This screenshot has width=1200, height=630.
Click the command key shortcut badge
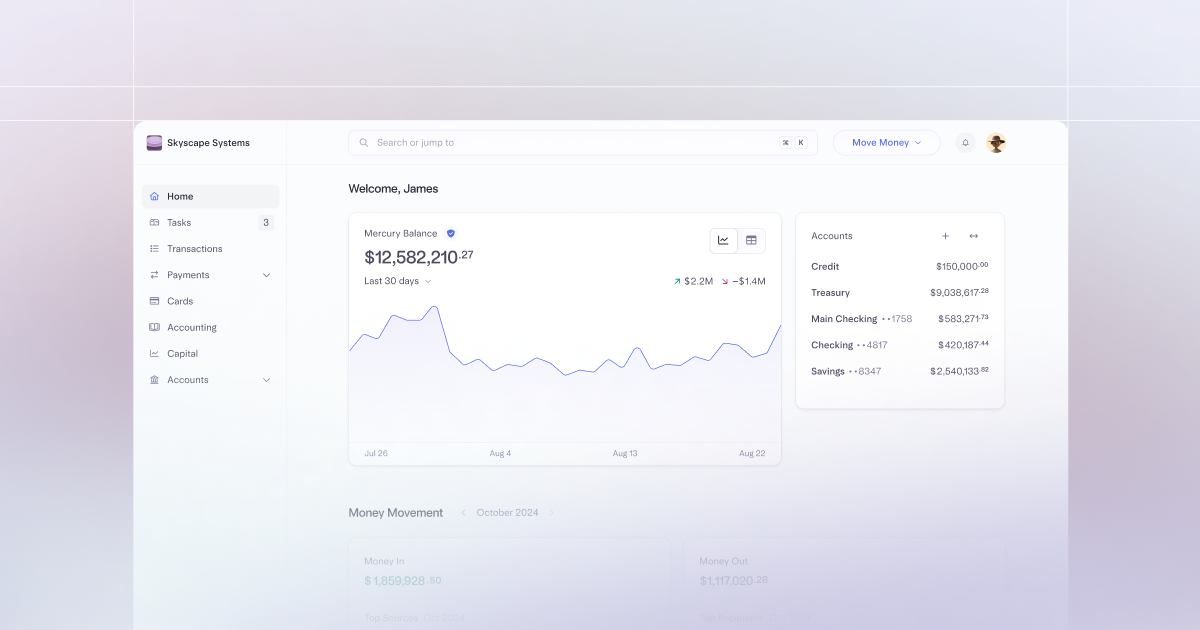[x=786, y=143]
